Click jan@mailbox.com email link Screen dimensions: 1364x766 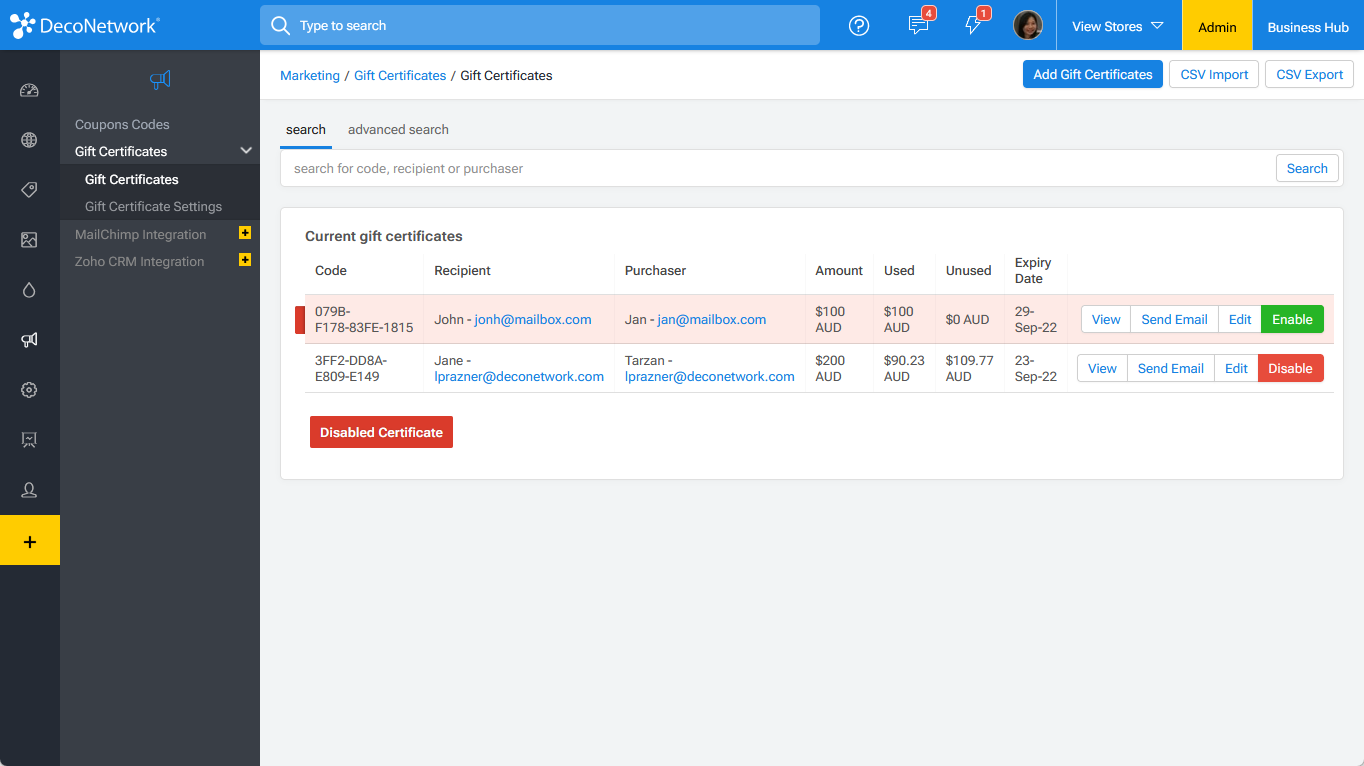point(712,320)
